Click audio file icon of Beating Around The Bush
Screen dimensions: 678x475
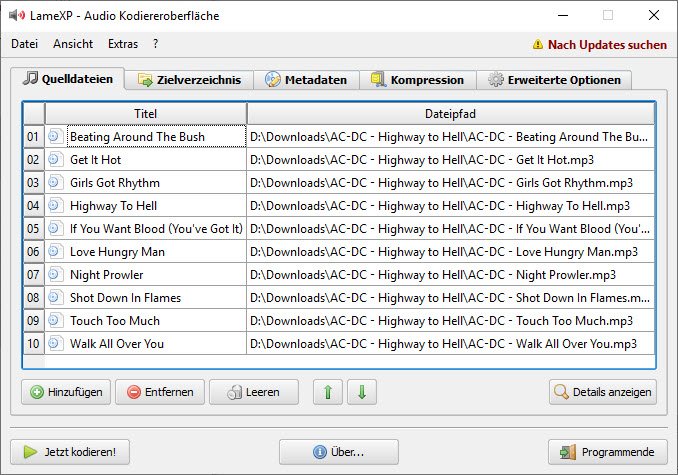[x=55, y=136]
